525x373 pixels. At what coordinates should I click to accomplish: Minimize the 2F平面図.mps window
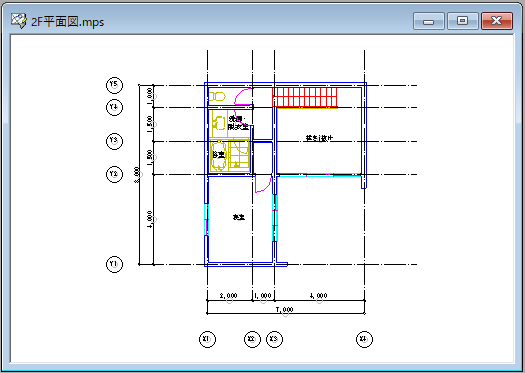(x=429, y=21)
